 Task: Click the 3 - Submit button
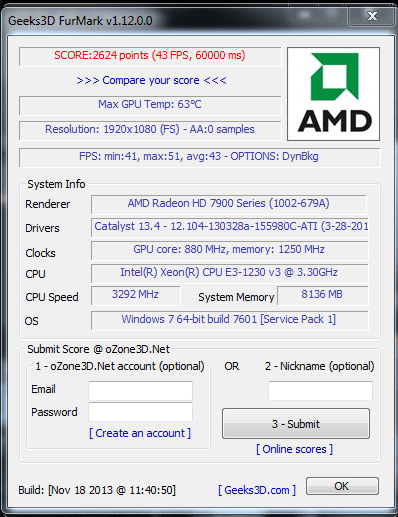pos(296,424)
